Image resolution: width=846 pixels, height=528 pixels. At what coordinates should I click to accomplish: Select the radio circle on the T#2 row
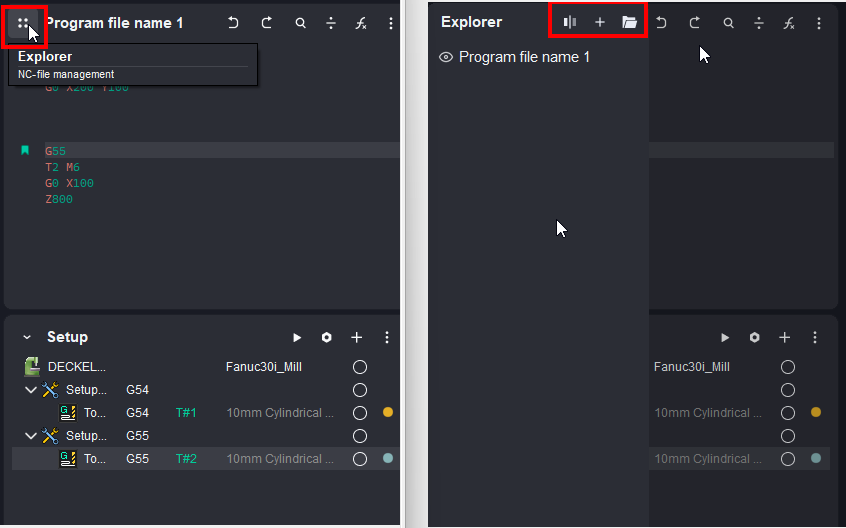click(x=360, y=459)
